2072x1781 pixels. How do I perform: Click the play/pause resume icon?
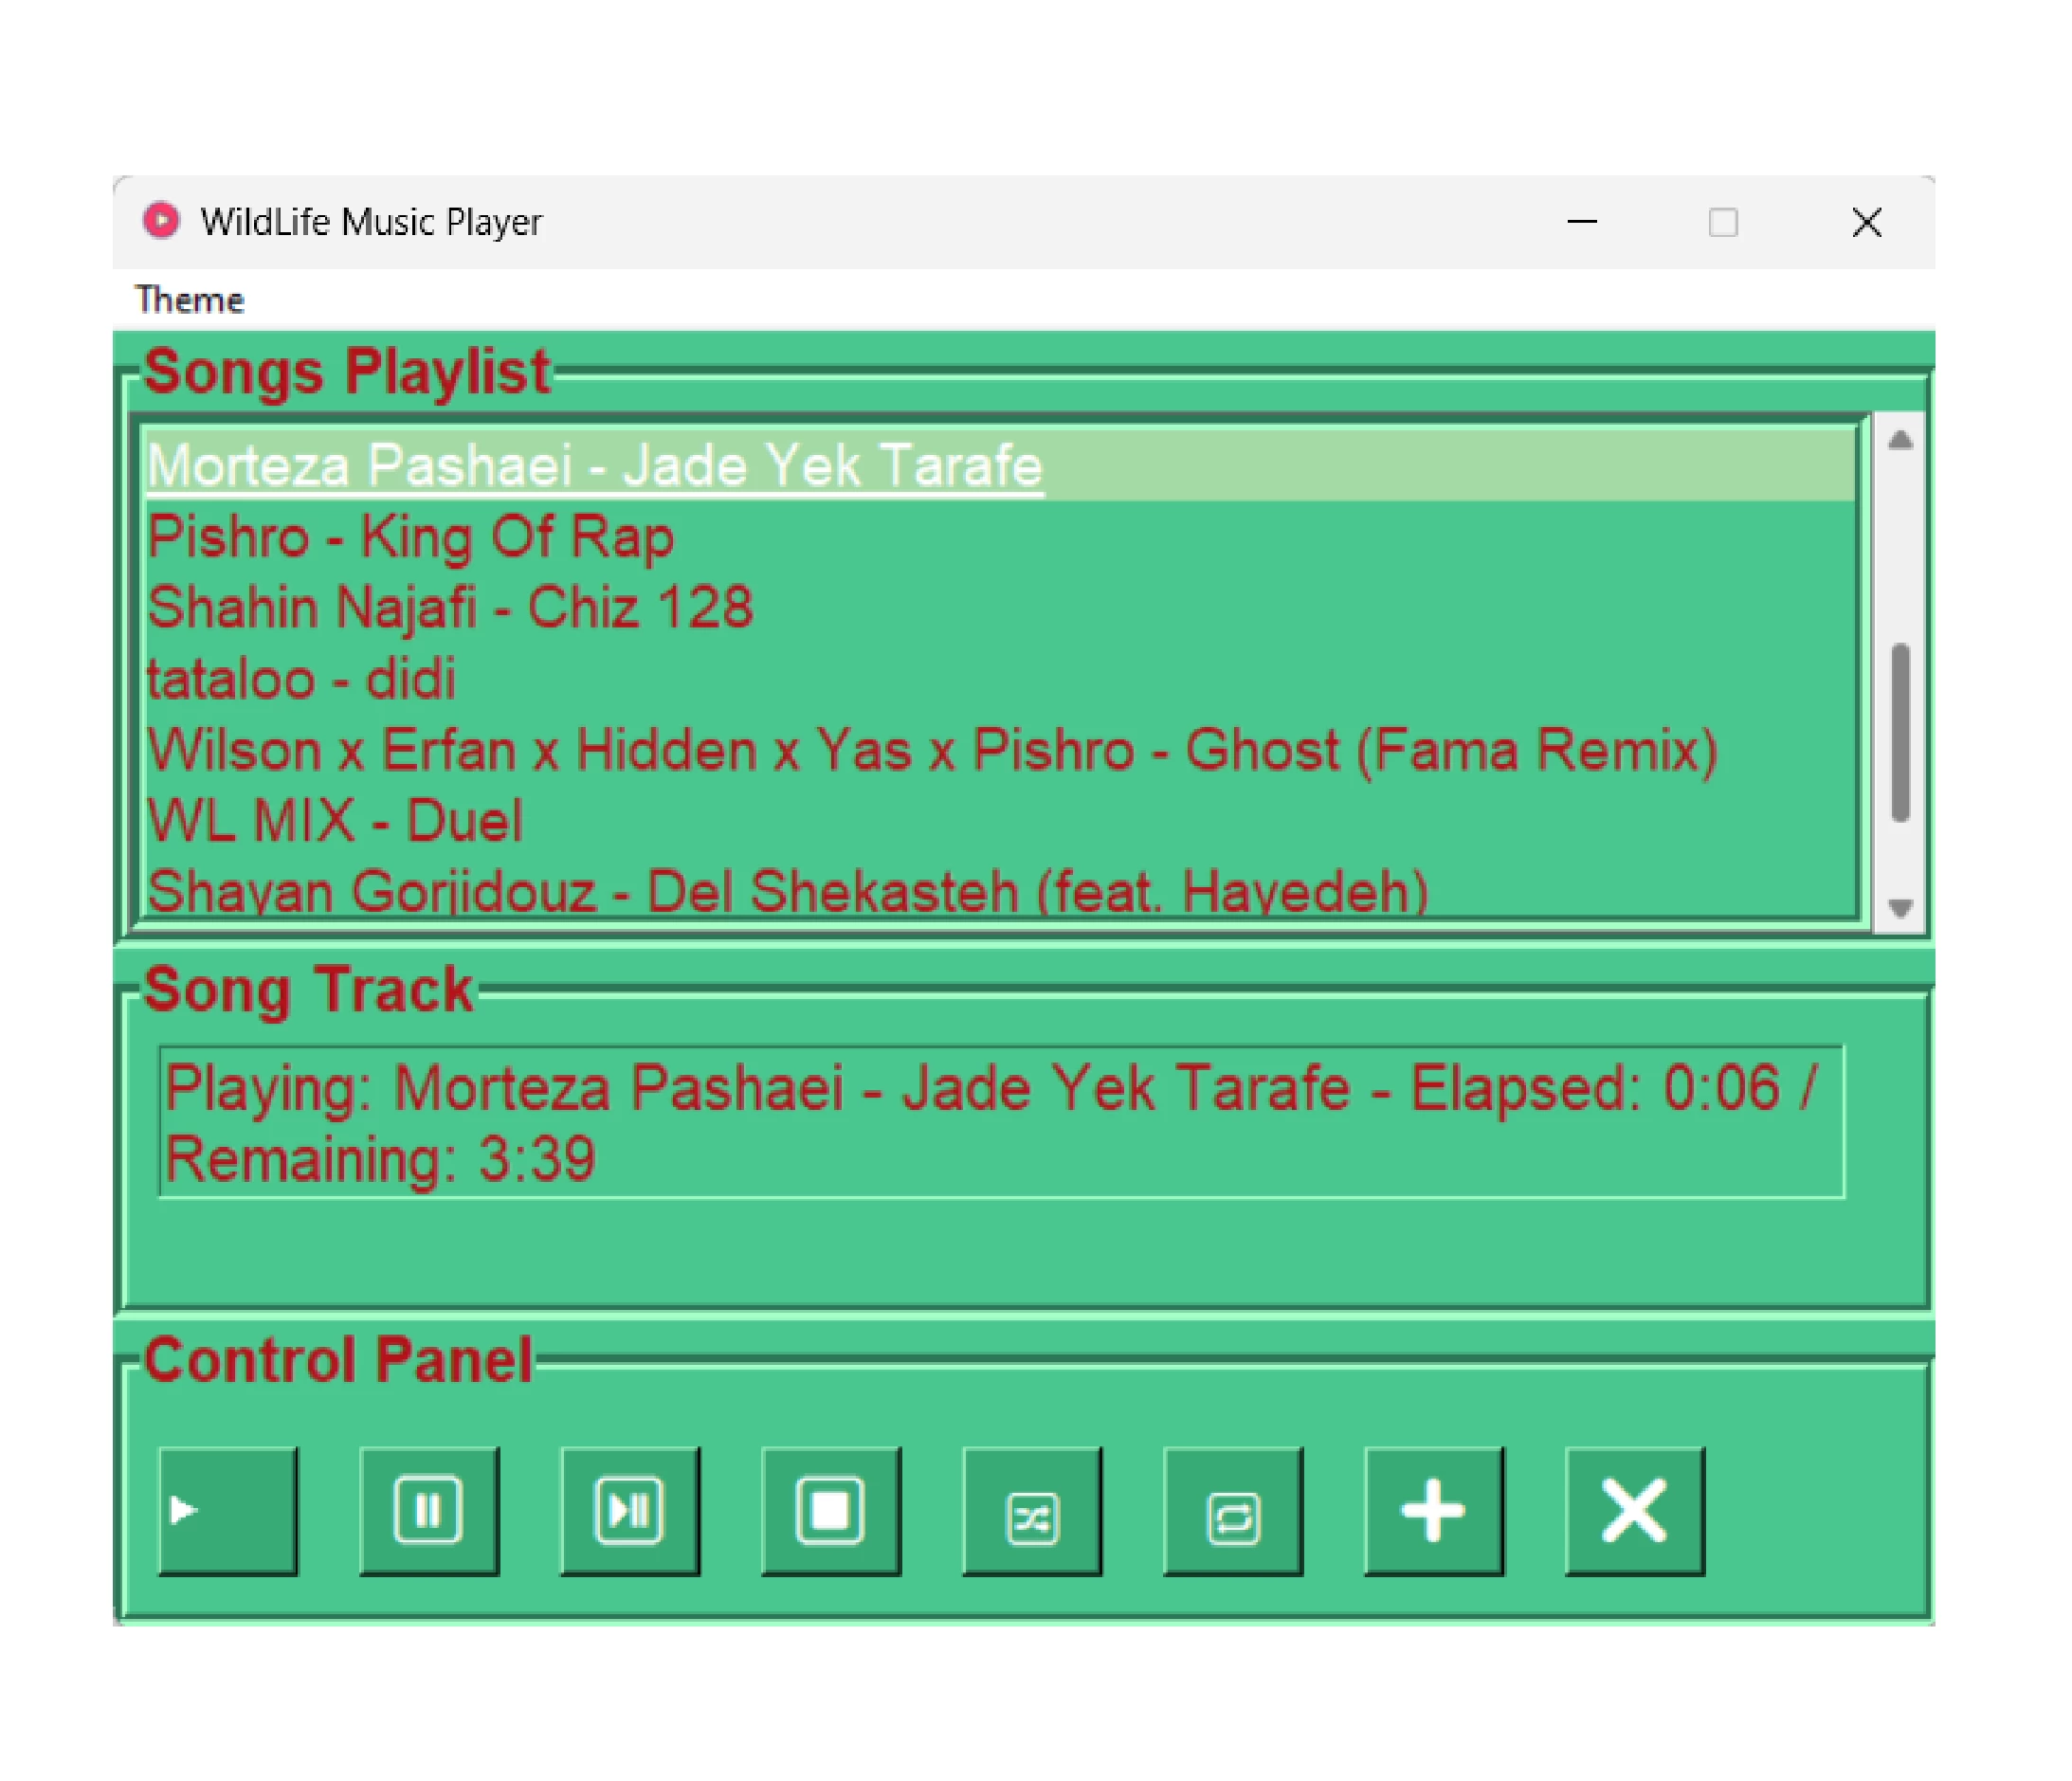click(x=630, y=1510)
